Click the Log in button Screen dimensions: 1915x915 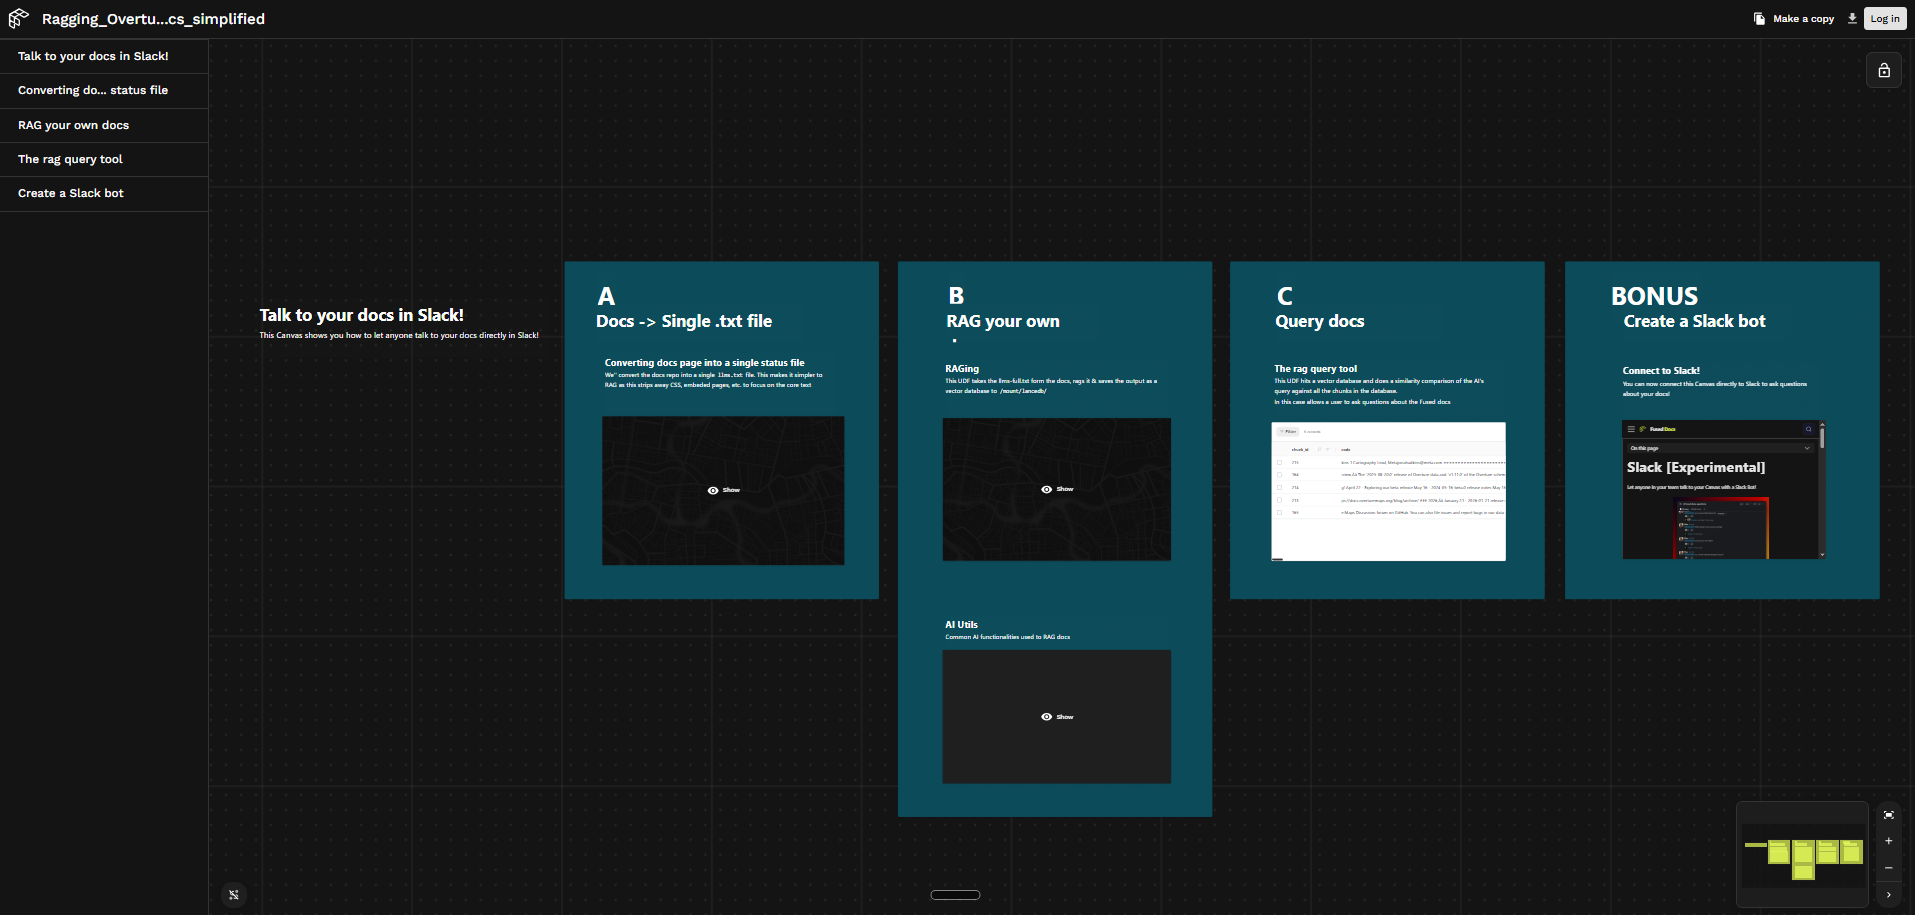(x=1884, y=18)
